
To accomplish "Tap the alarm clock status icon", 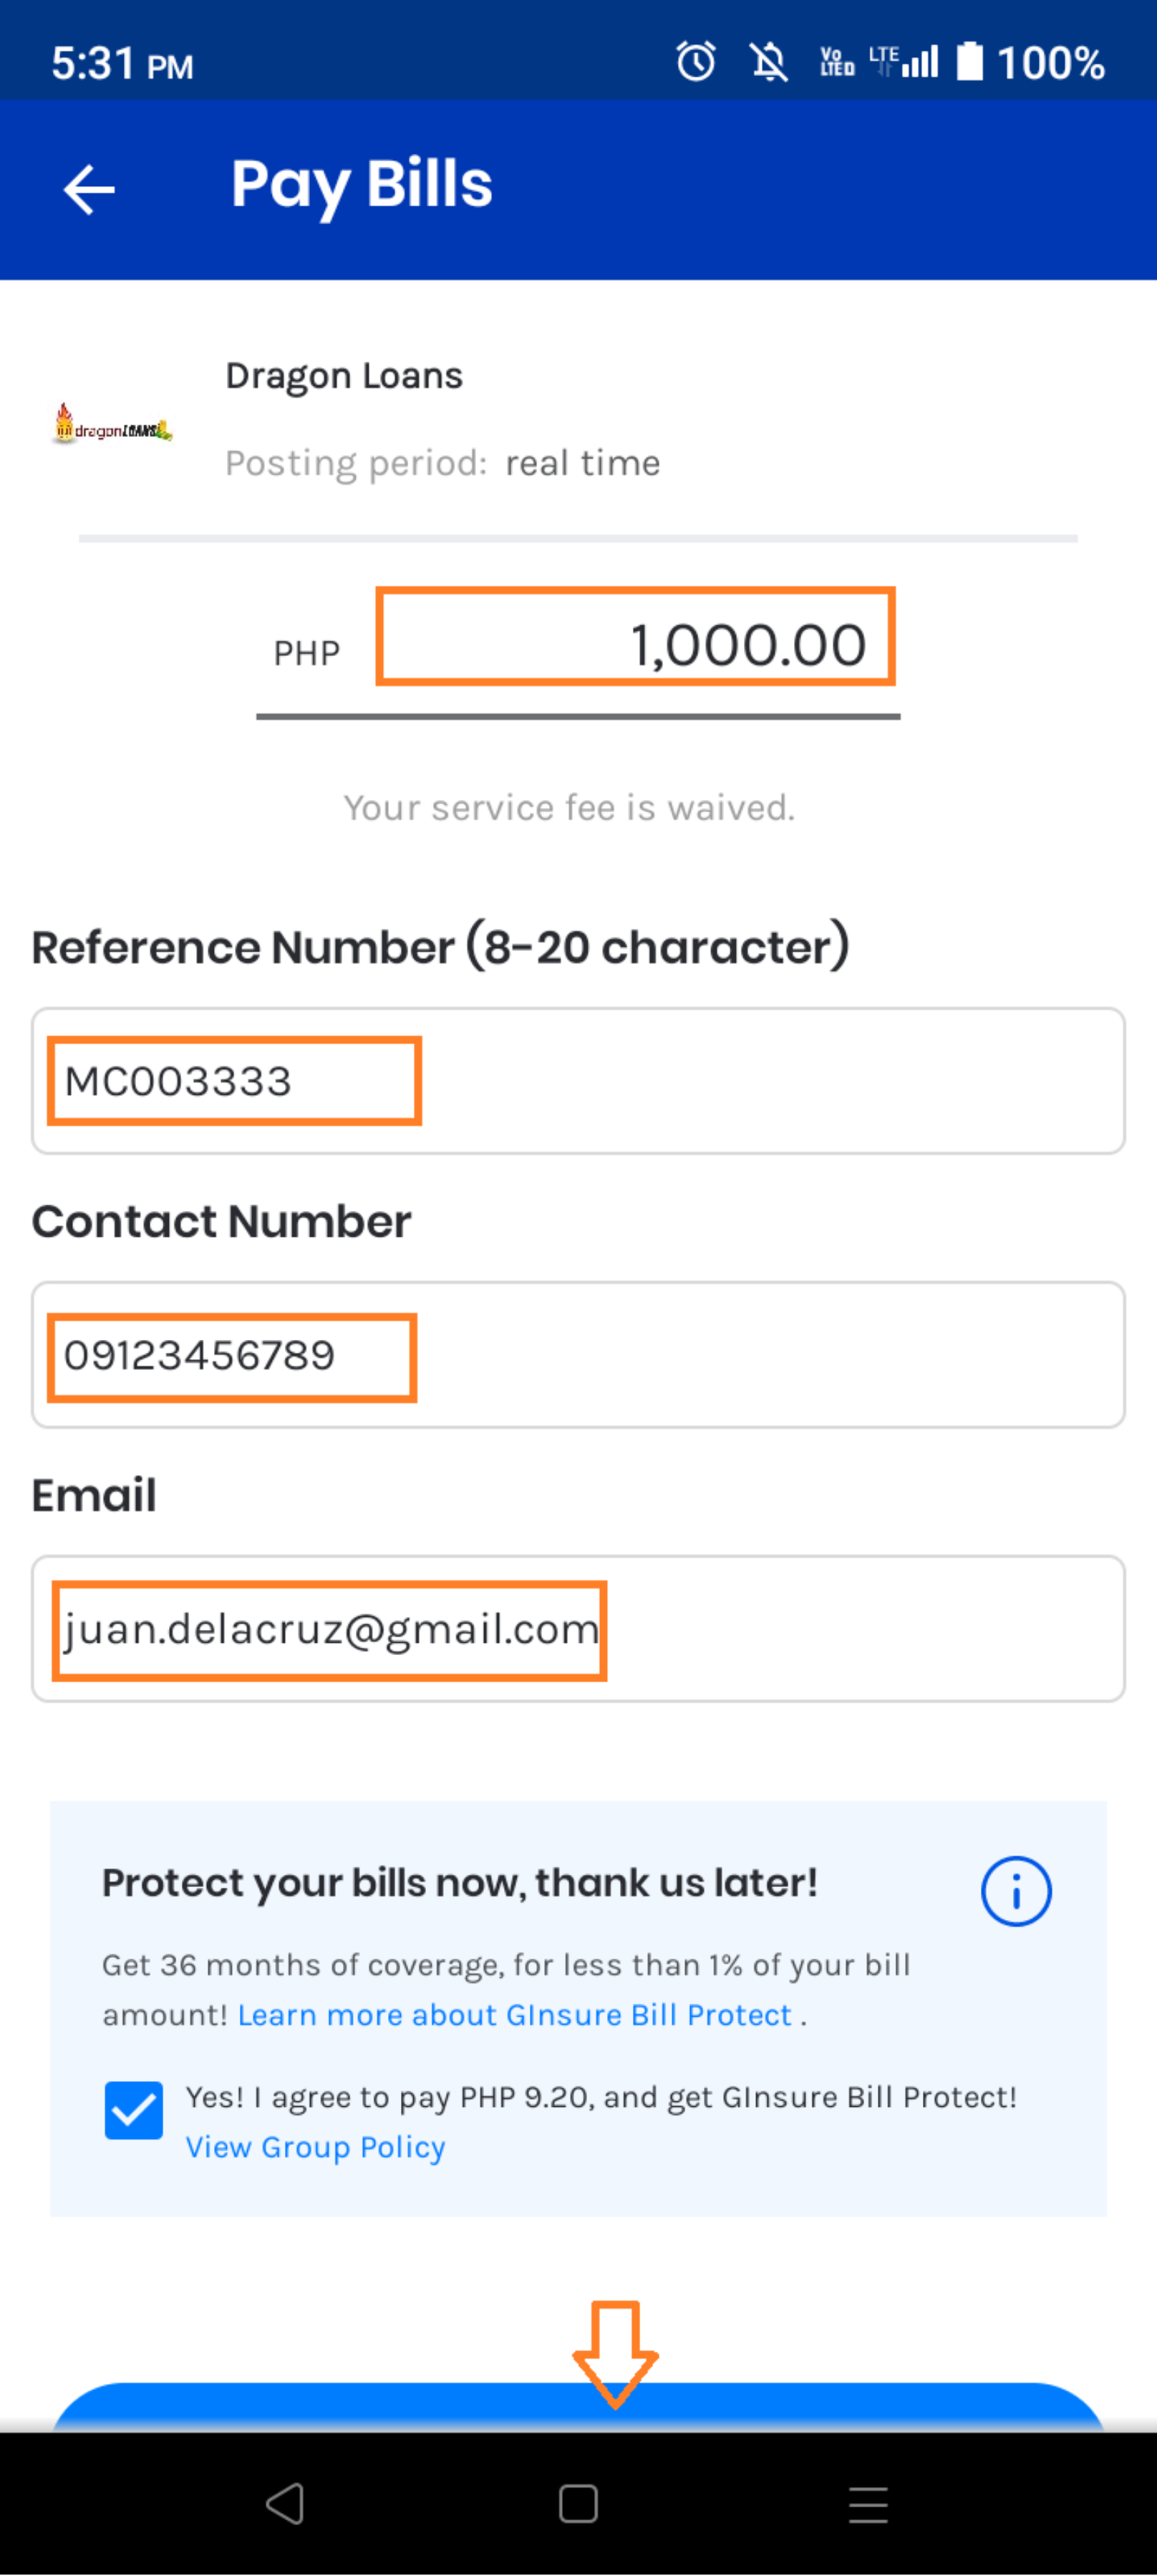I will tap(696, 62).
